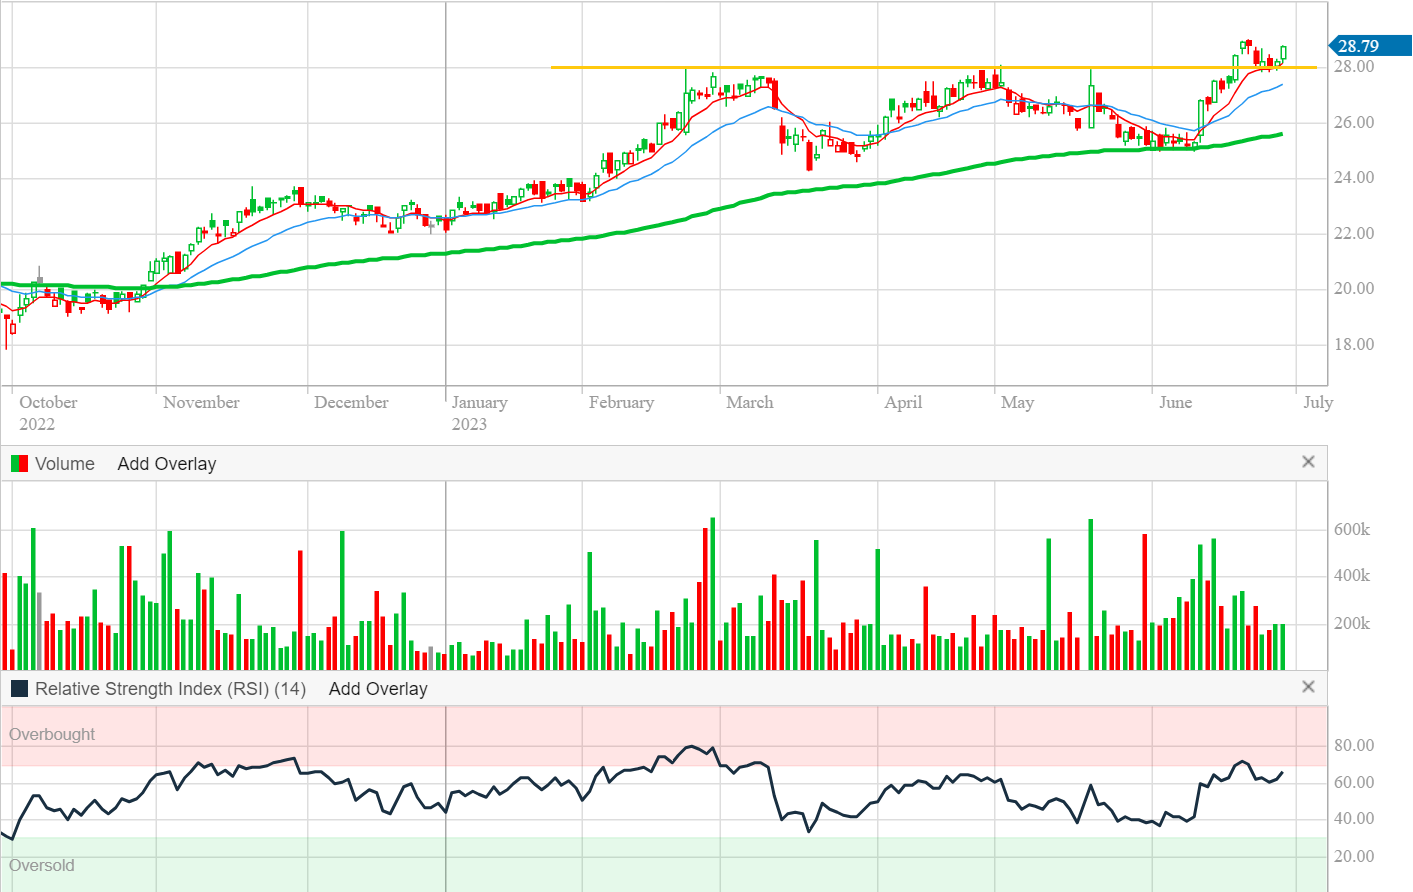Select the Volume indicator title
The width and height of the screenshot is (1413, 892).
(65, 464)
